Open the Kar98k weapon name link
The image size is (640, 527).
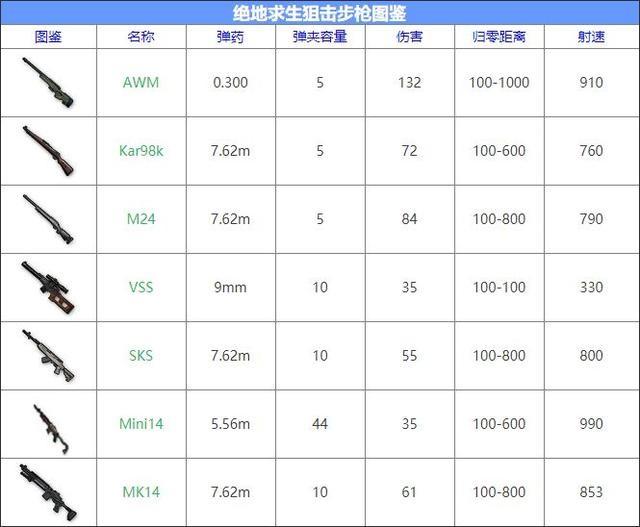click(x=141, y=151)
